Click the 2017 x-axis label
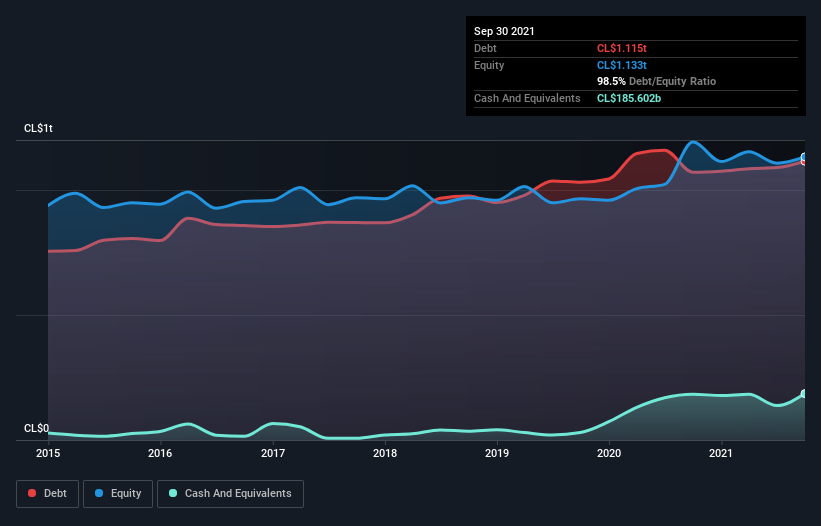The width and height of the screenshot is (821, 526). coord(273,453)
